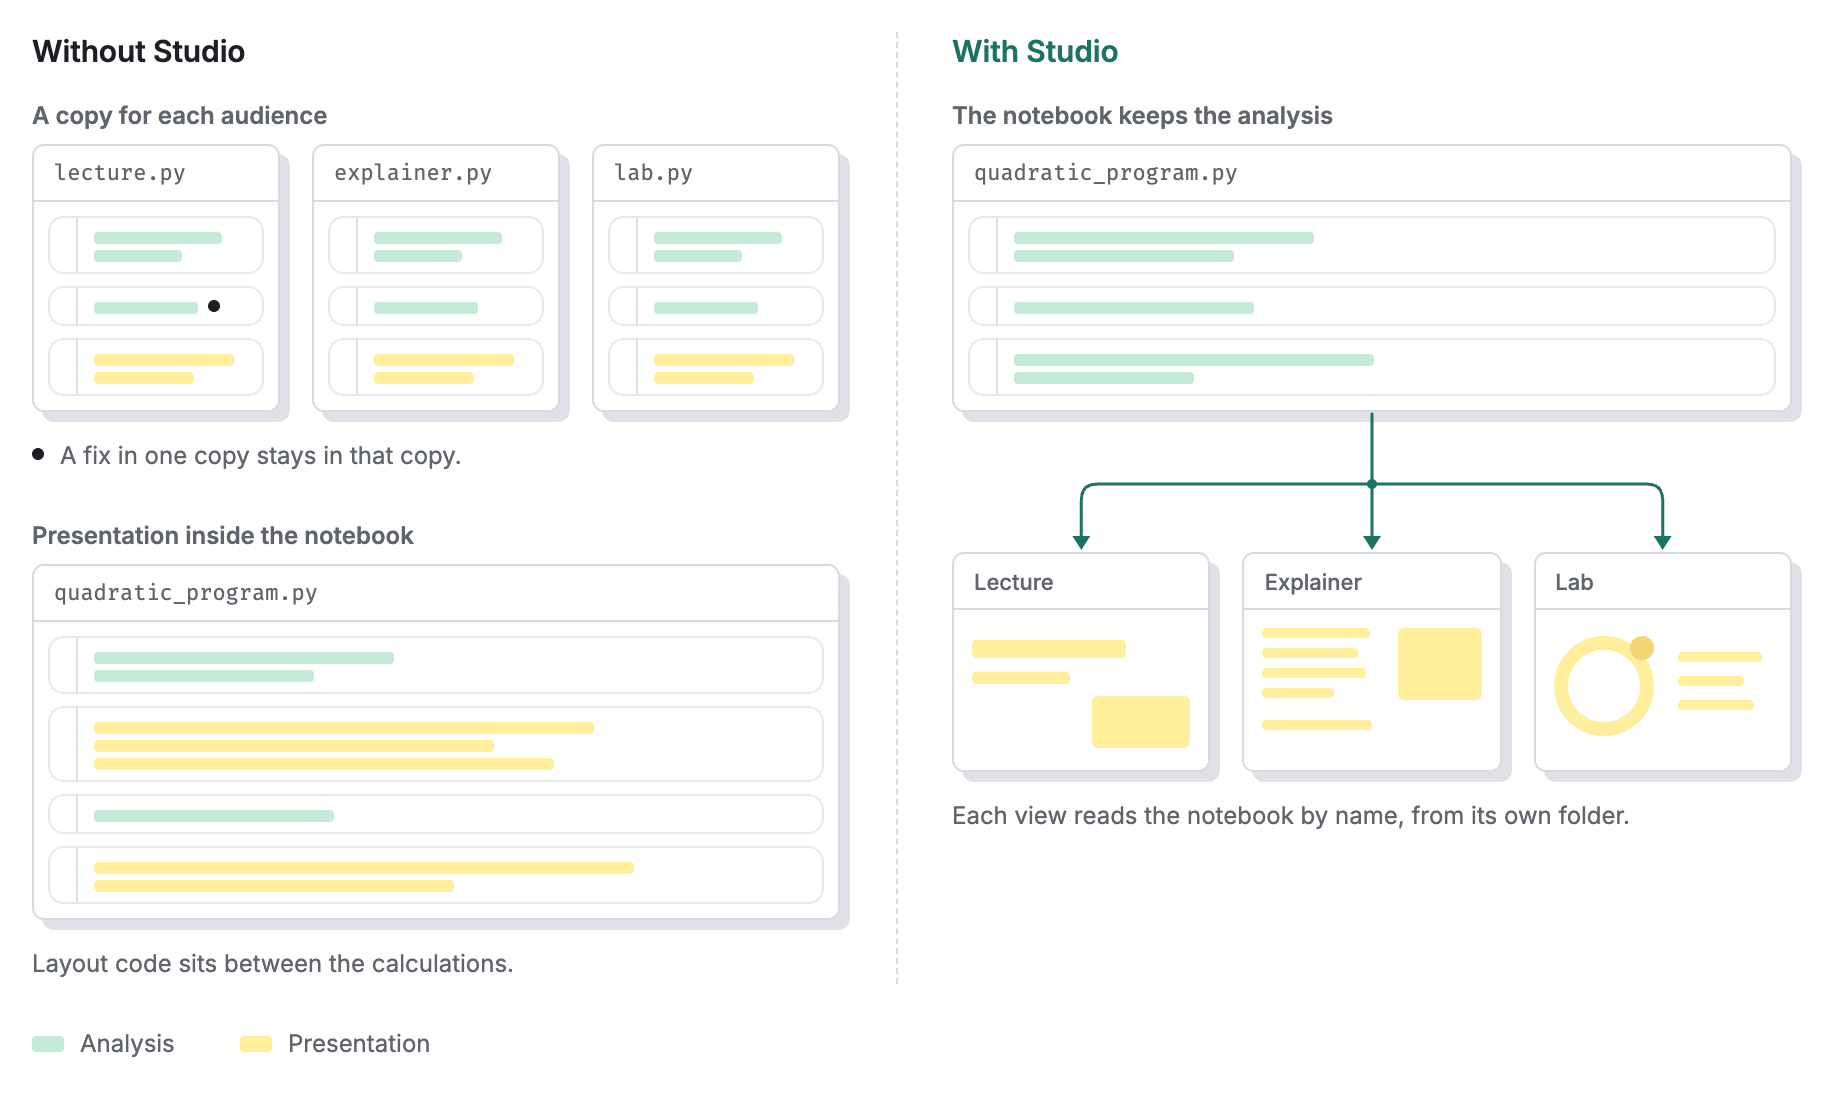Click the black dot in the lecture.py cell
Screen dimensions: 1824x1096
pos(214,306)
